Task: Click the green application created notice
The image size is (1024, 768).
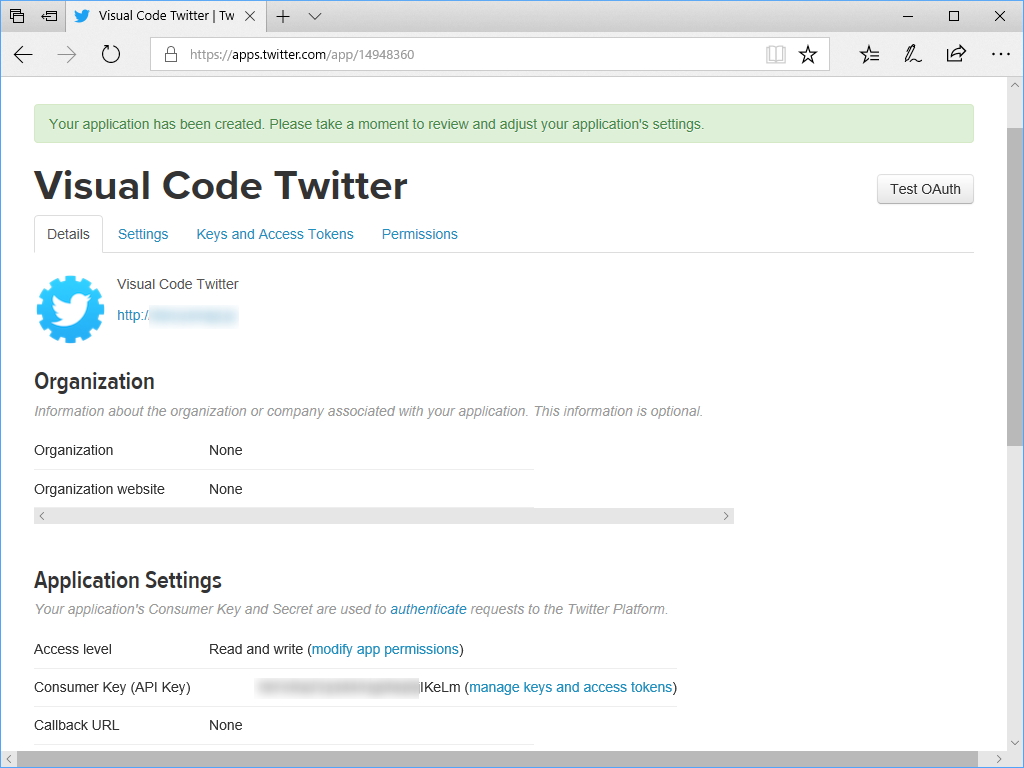Action: coord(504,123)
